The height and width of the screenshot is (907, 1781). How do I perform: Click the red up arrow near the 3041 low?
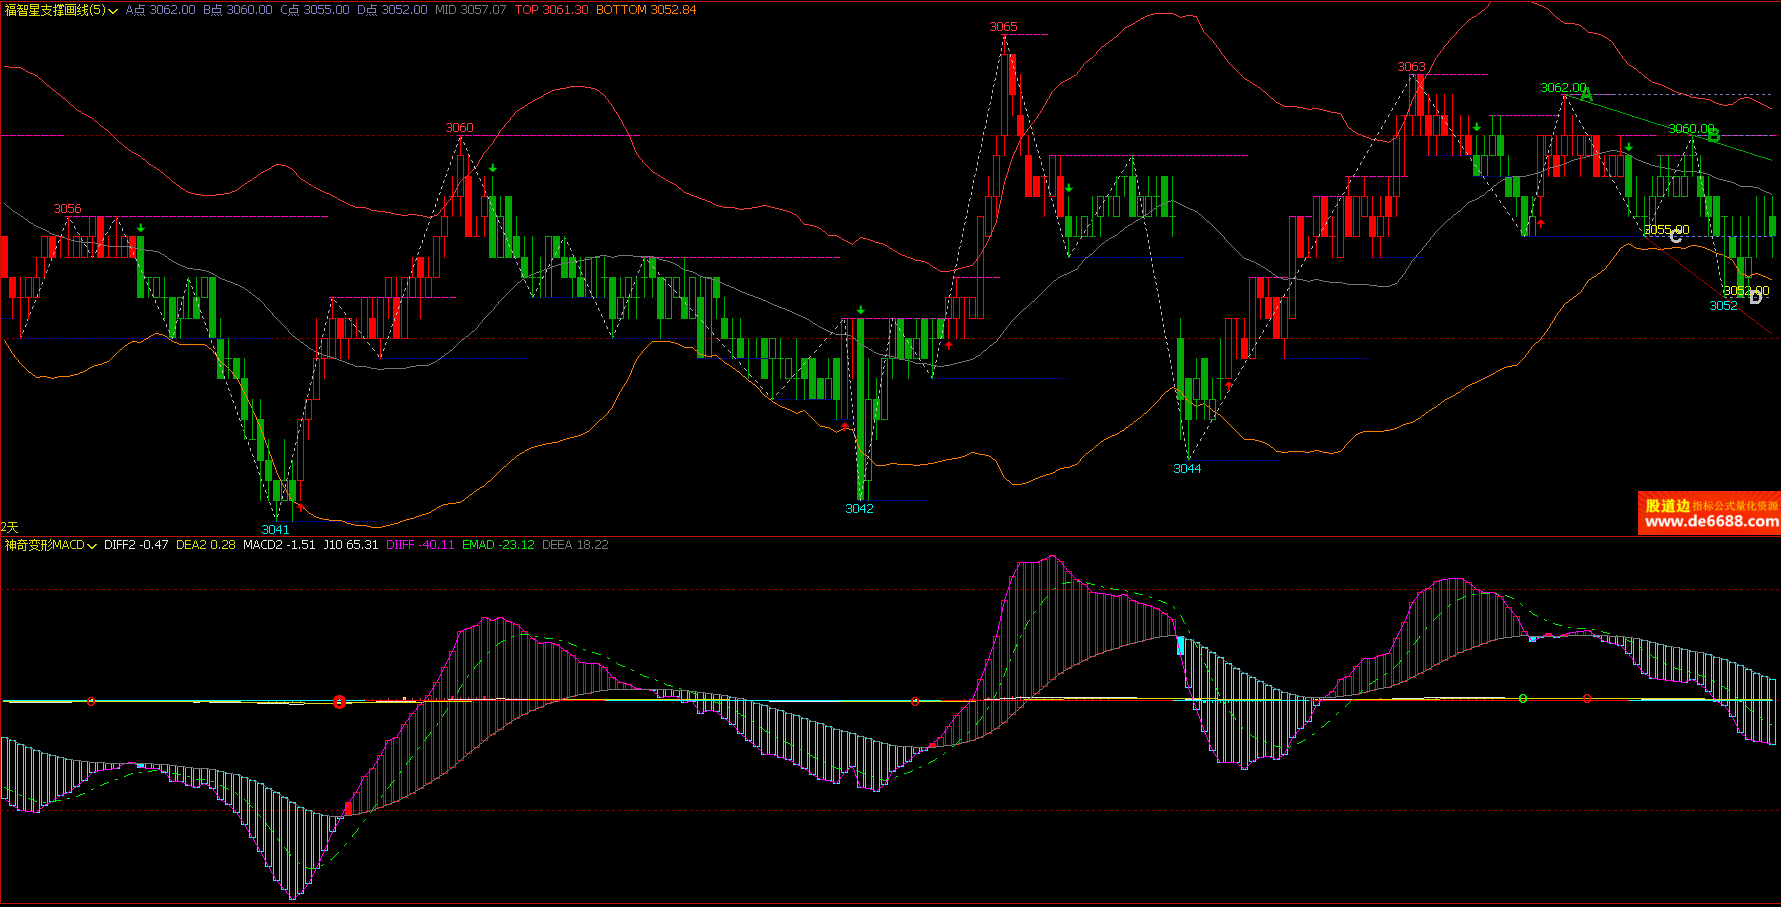click(300, 507)
